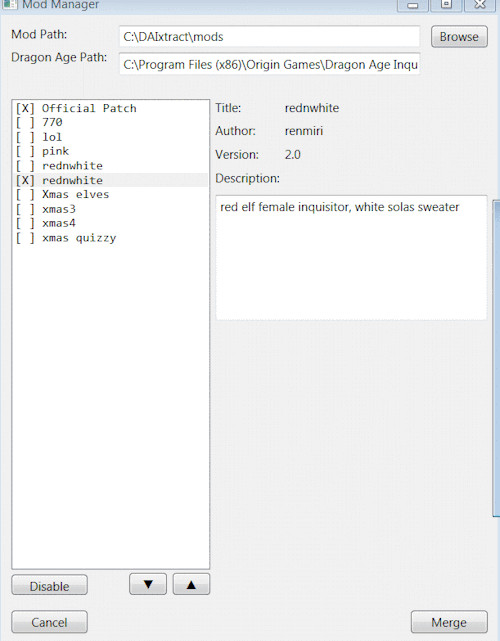This screenshot has height=641, width=500.
Task: Click the Browse button for mod path
Action: coord(459,37)
